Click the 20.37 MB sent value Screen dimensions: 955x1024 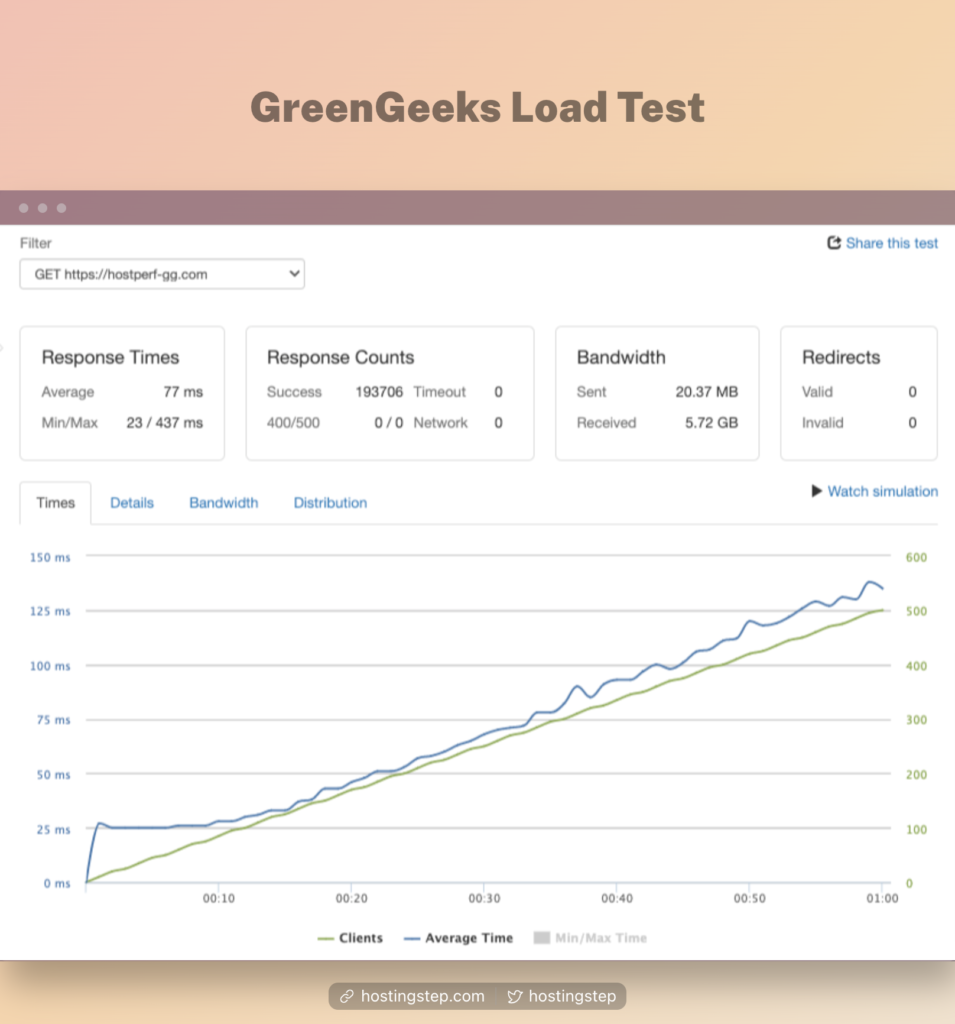tap(707, 392)
